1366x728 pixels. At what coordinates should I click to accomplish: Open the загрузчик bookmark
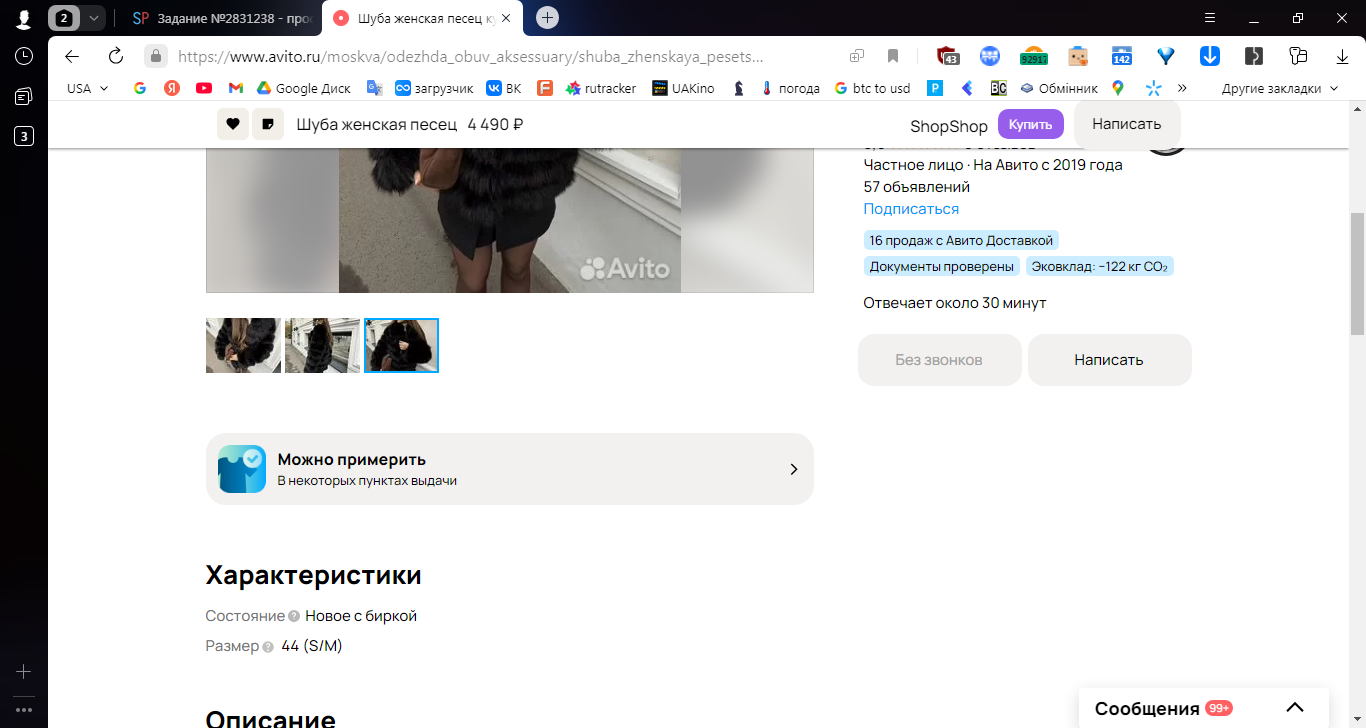coord(435,88)
